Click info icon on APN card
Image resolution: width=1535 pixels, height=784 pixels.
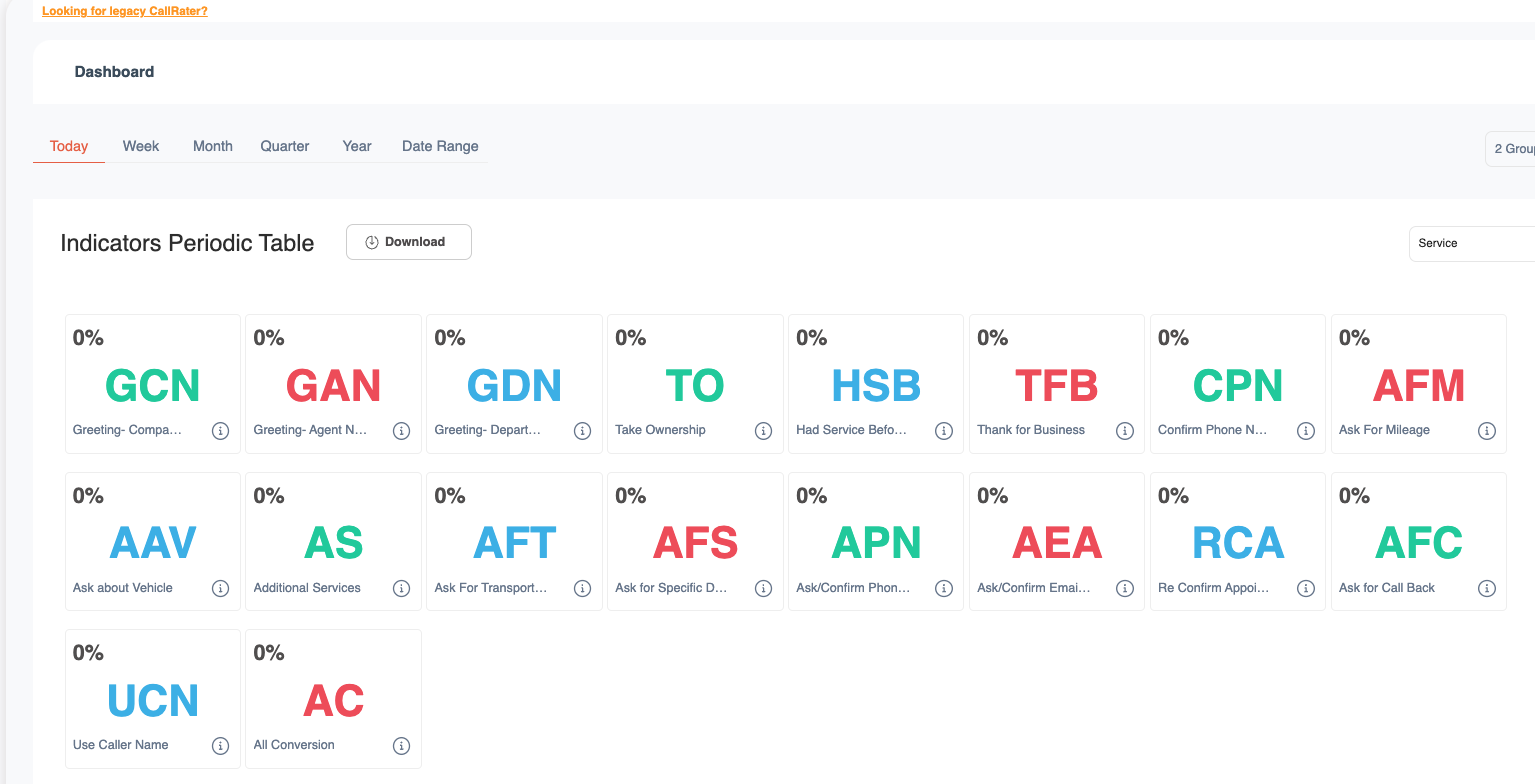click(x=944, y=589)
